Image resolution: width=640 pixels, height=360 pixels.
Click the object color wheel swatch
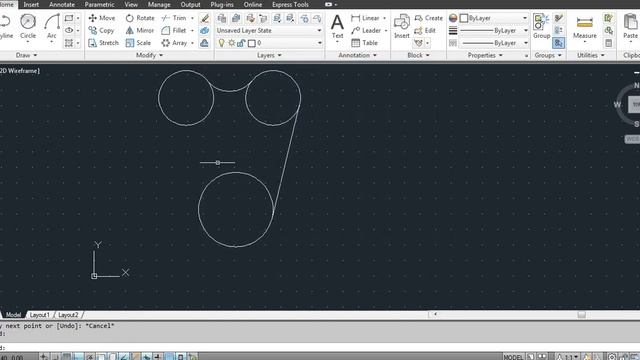click(453, 18)
